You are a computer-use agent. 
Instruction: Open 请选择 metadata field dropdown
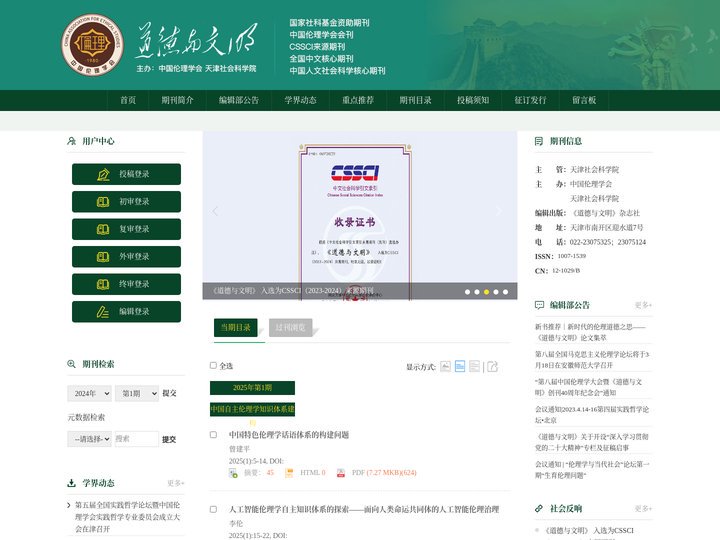click(90, 439)
